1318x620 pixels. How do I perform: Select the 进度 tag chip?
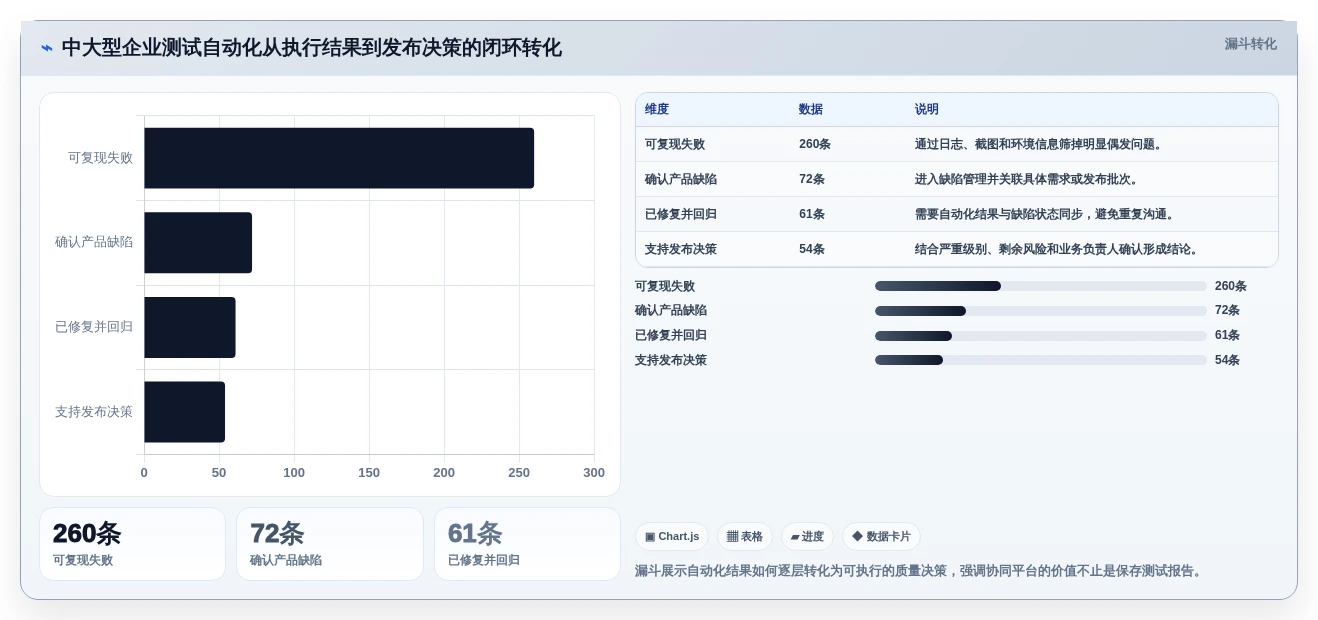(x=807, y=537)
